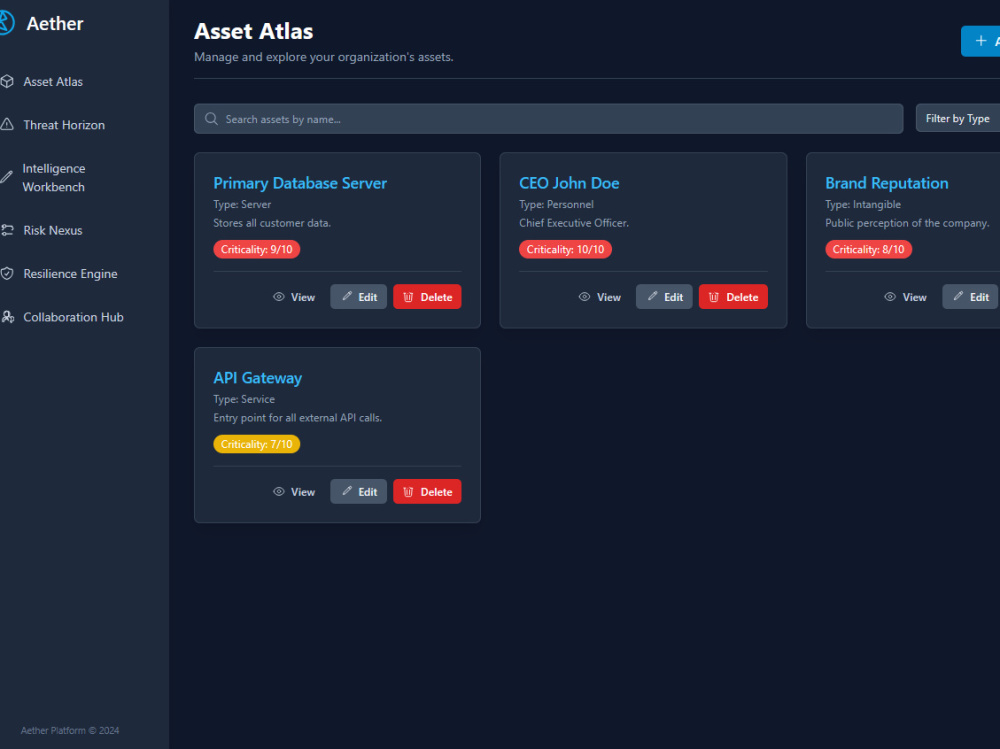This screenshot has height=749, width=1000.
Task: Click the Intelligence Workbench pencil icon
Action: [6, 177]
